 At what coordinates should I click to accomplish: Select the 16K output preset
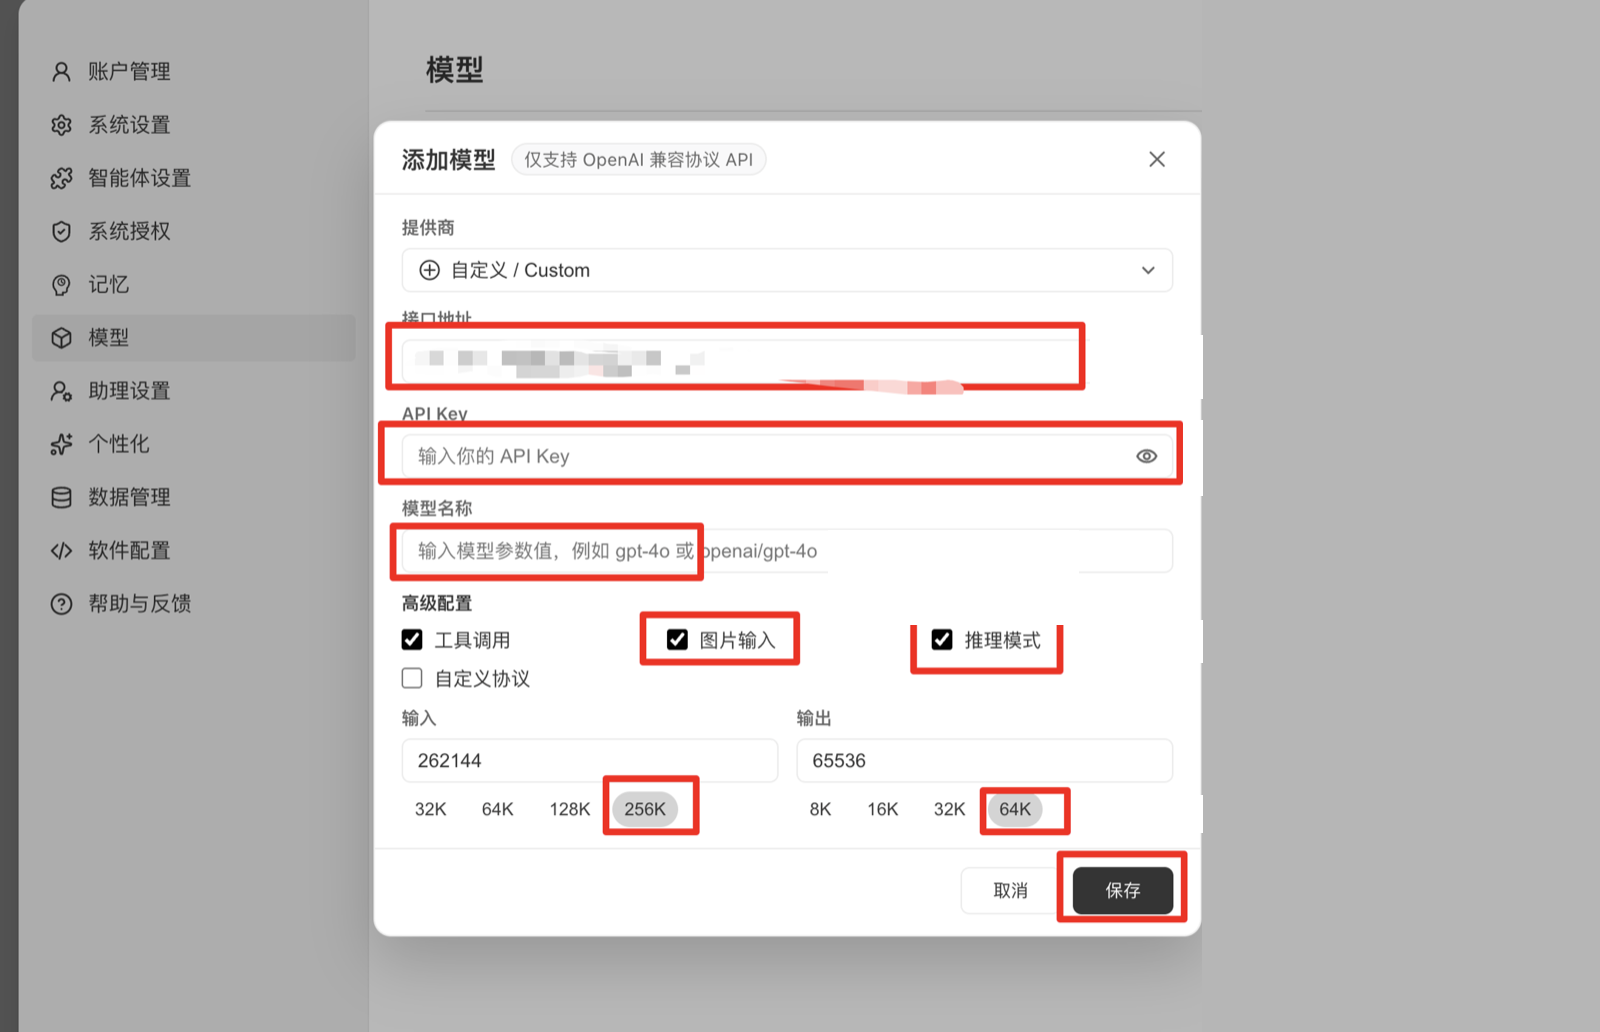coord(882,809)
